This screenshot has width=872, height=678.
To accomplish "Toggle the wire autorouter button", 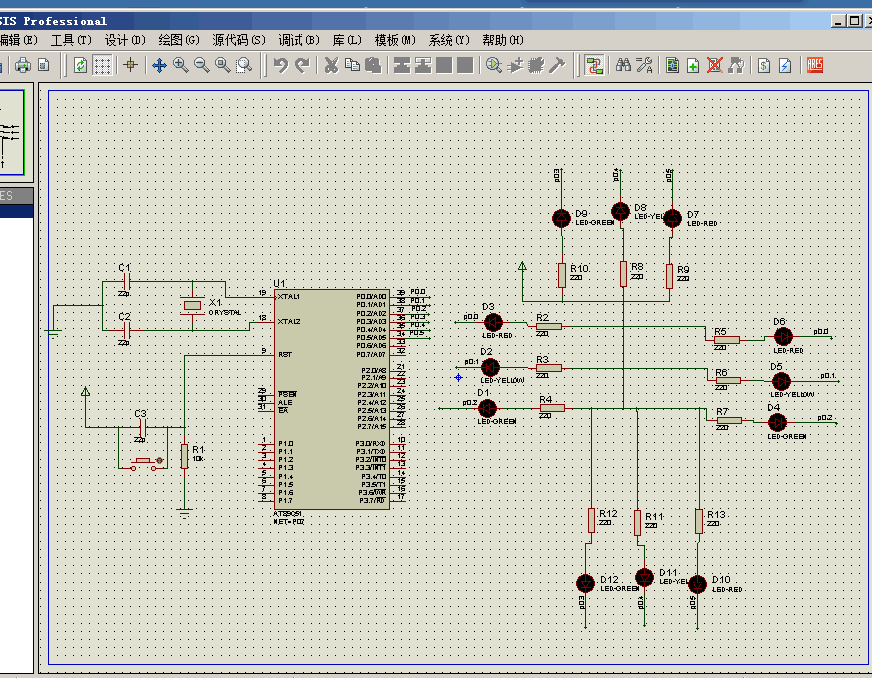I will point(594,65).
